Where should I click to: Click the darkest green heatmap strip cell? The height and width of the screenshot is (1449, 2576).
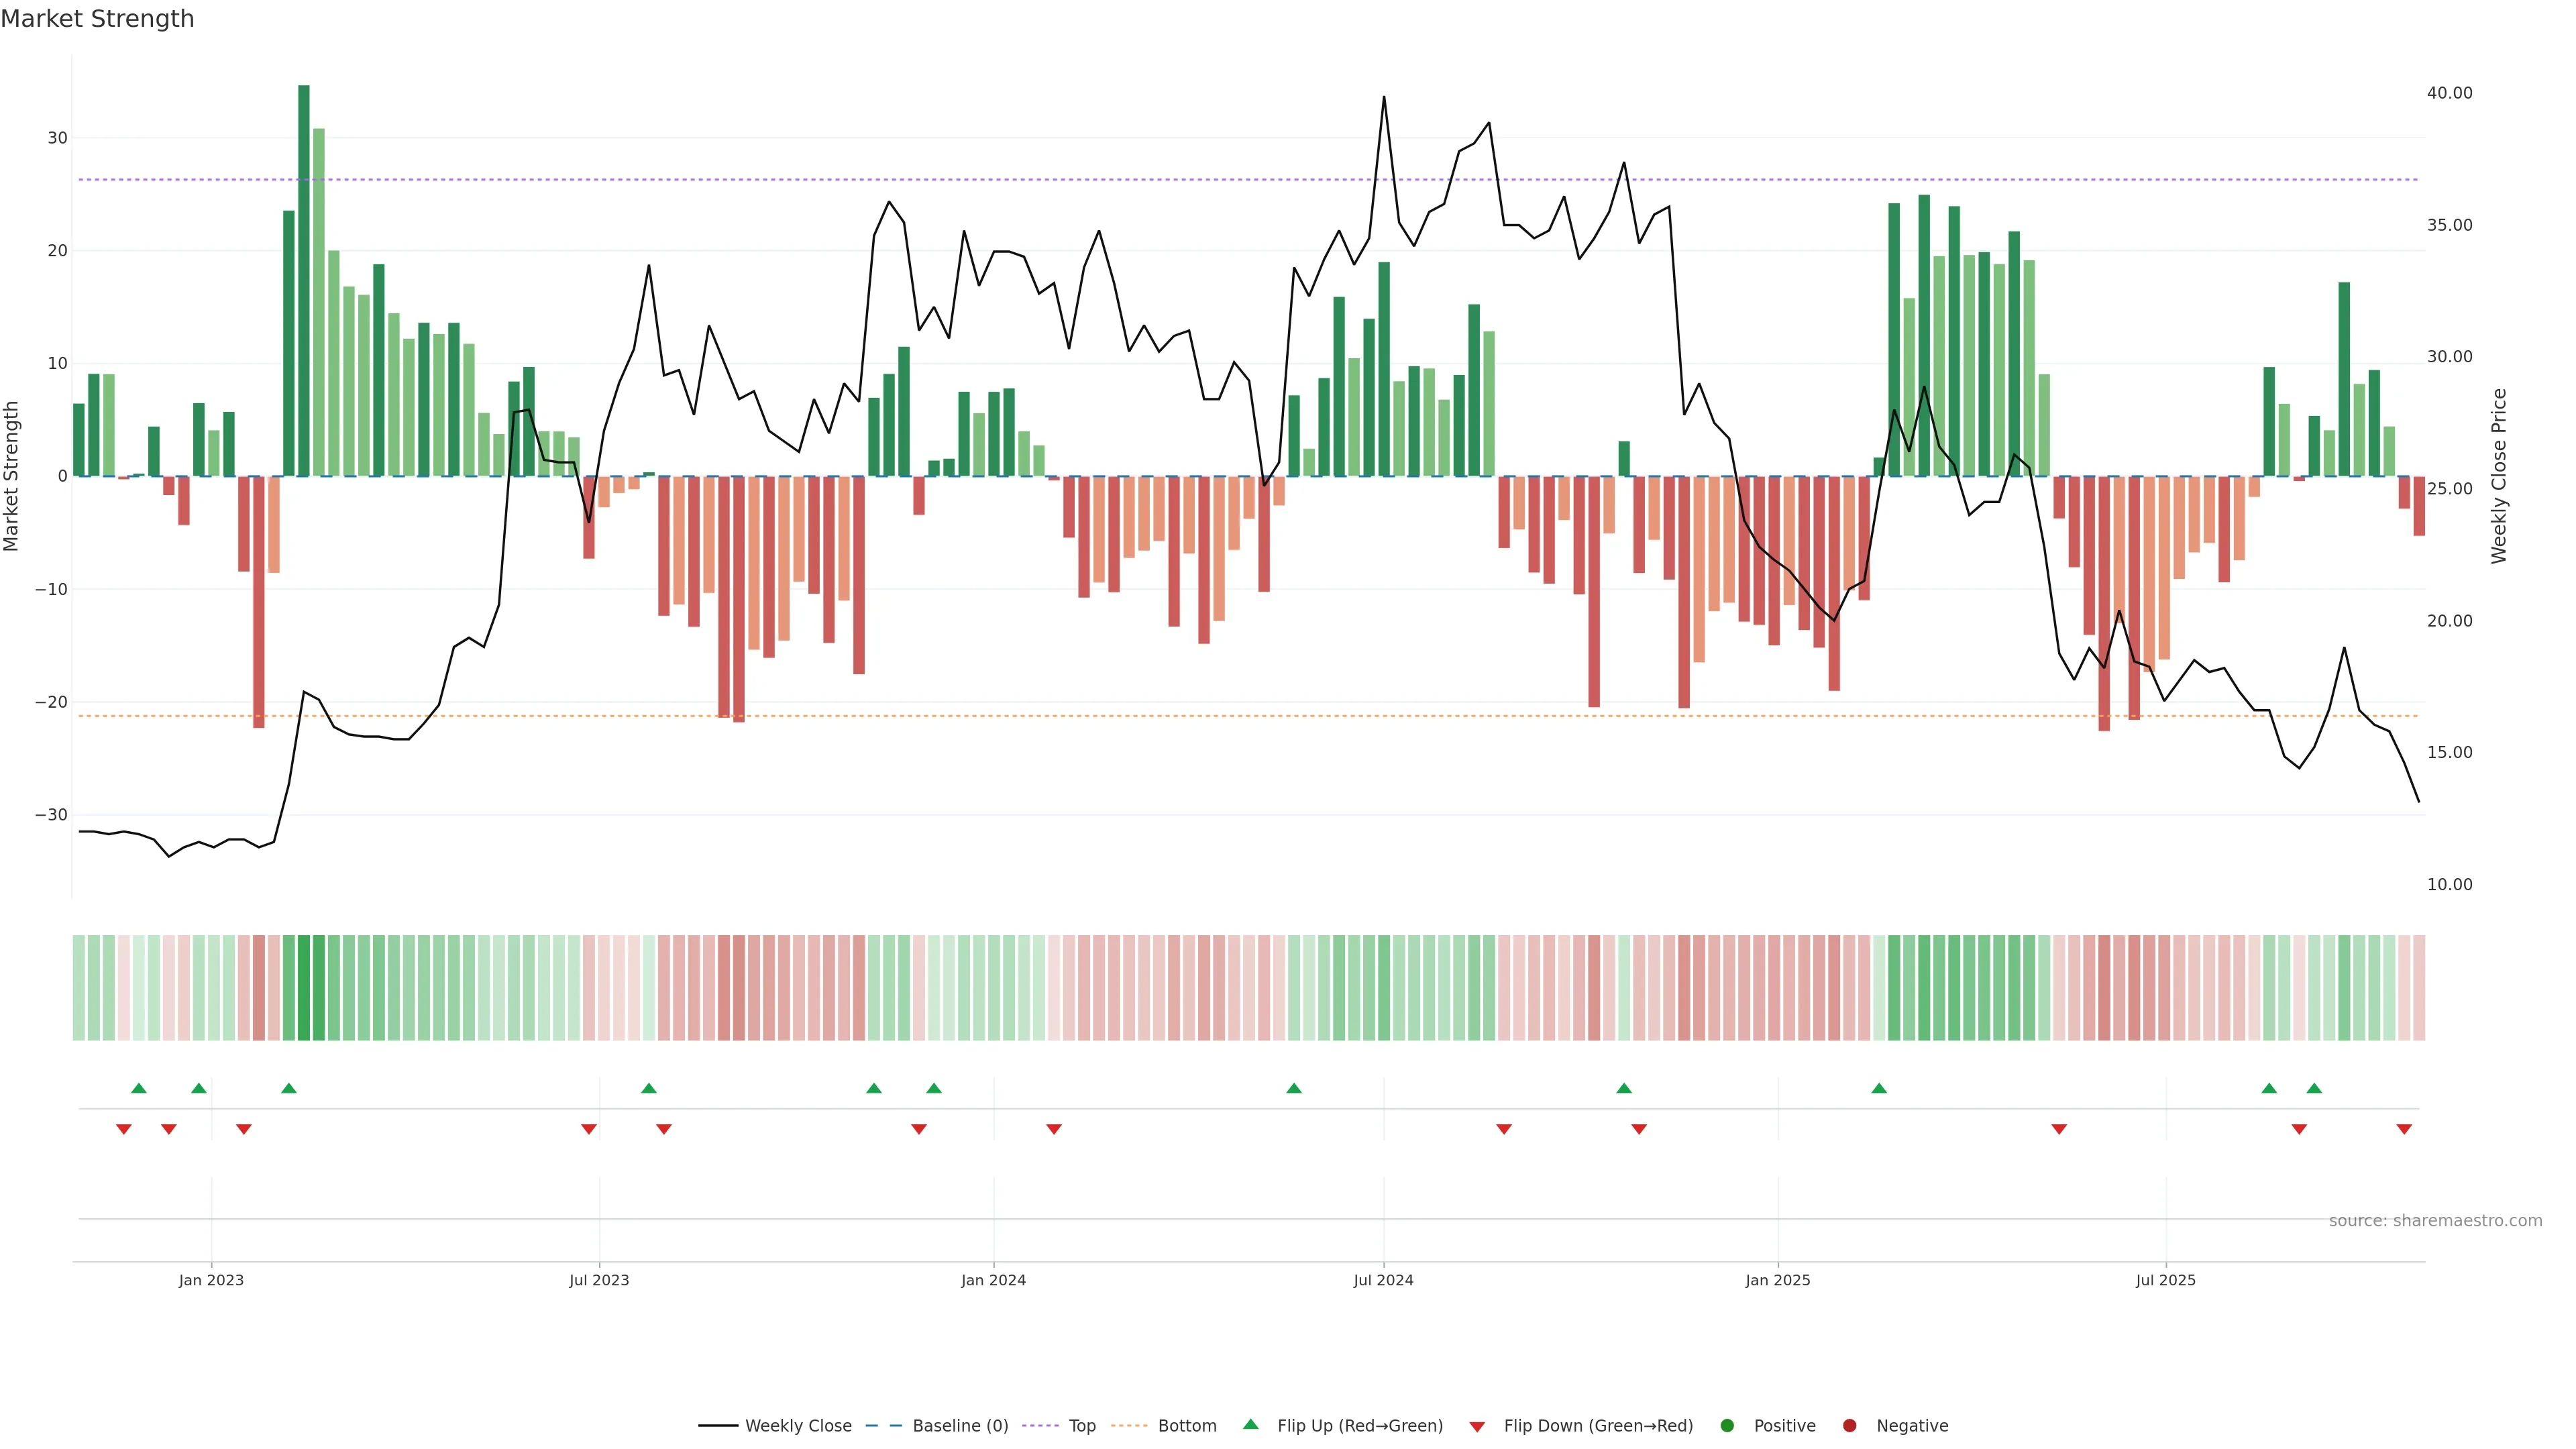[304, 987]
